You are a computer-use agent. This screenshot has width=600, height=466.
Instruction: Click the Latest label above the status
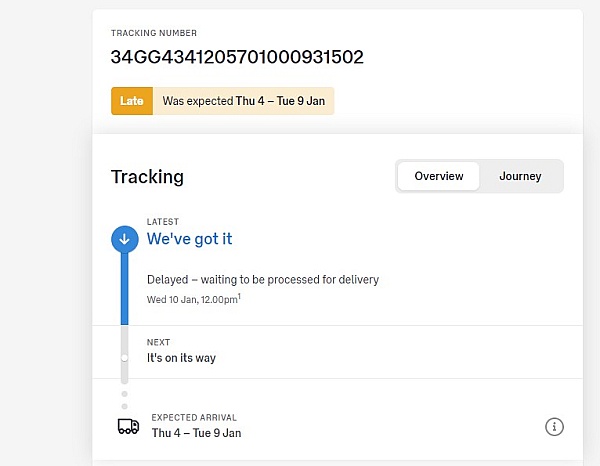click(x=160, y=221)
